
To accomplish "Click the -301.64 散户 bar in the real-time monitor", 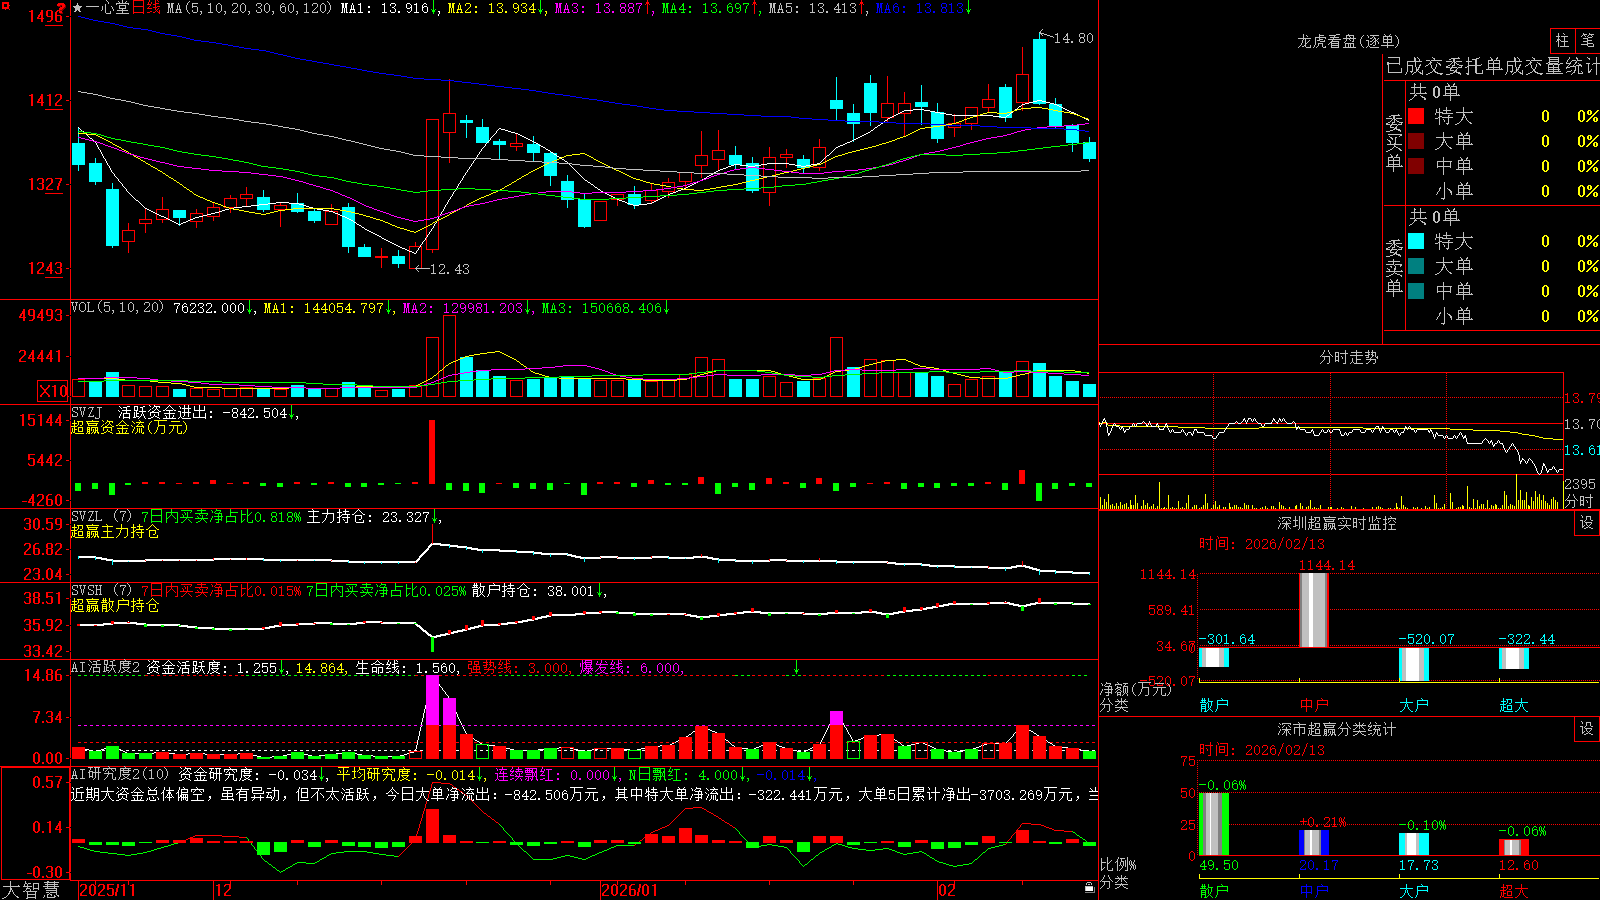I will click(1214, 657).
